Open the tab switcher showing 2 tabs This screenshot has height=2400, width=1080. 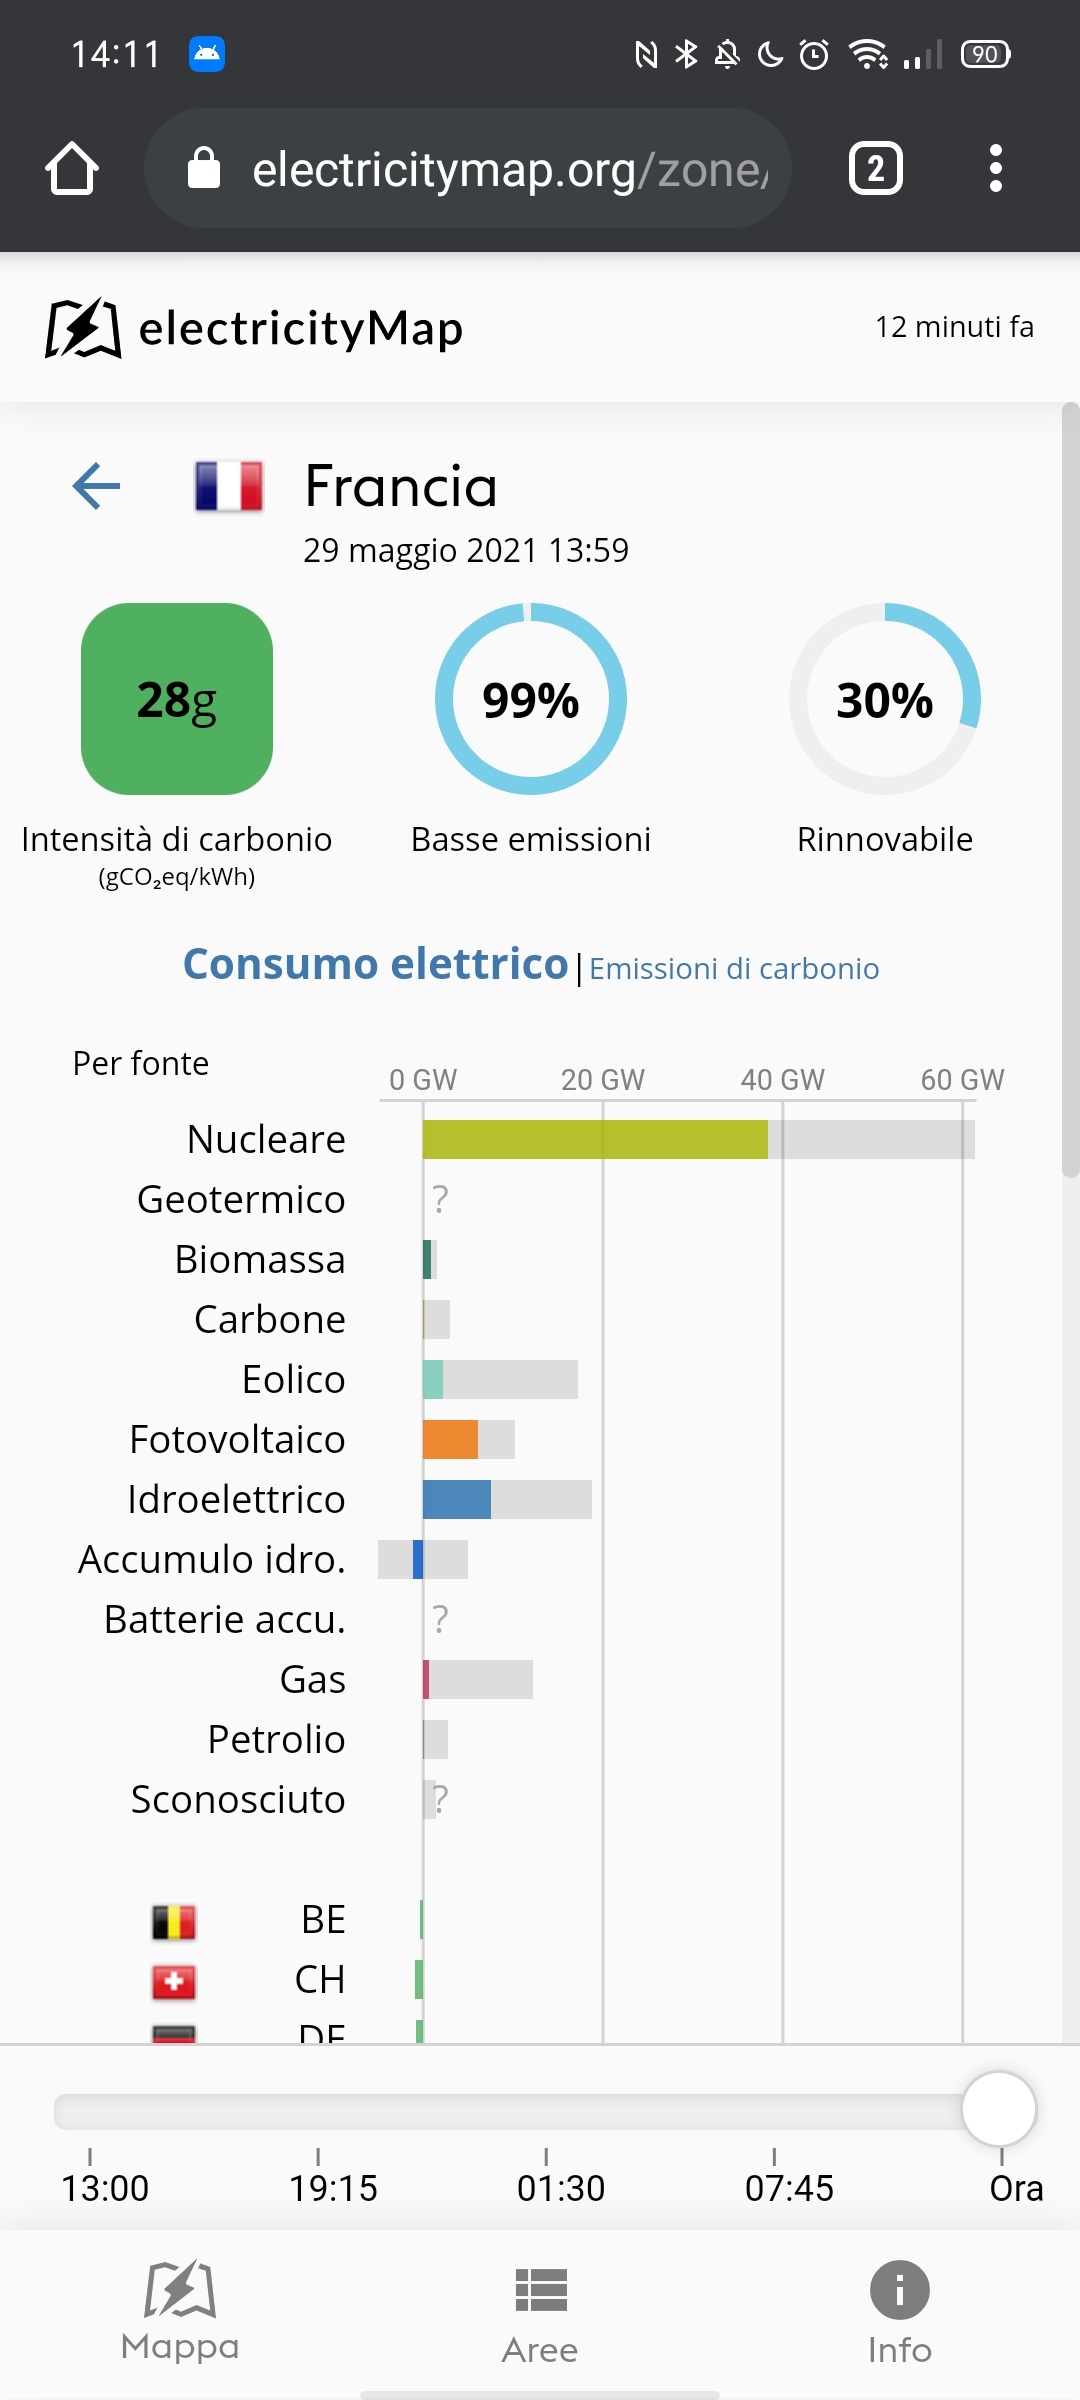(875, 168)
